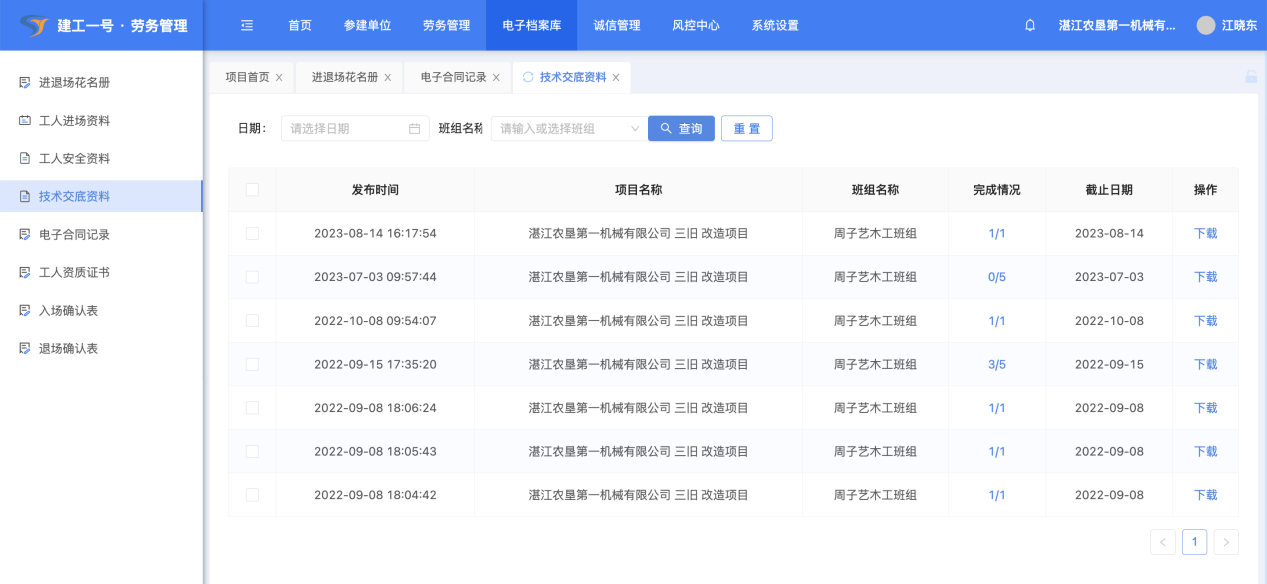This screenshot has height=584, width=1267.
Task: Click the refresh icon on 技术交底资料 tab
Action: [x=528, y=77]
